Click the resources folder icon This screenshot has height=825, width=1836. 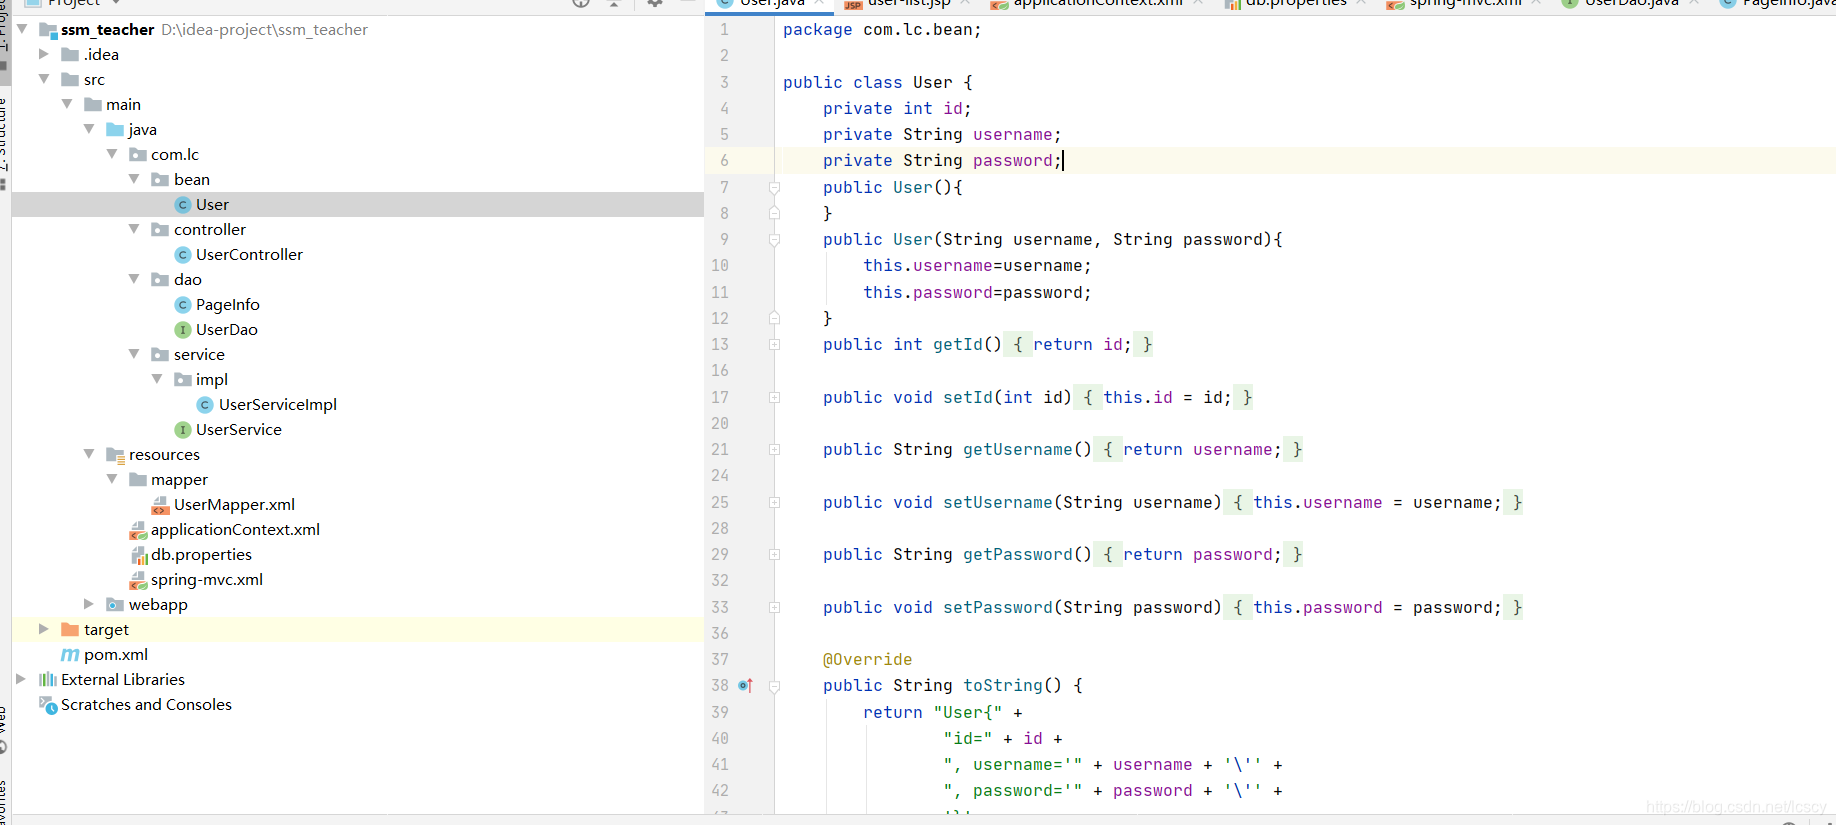(x=115, y=455)
